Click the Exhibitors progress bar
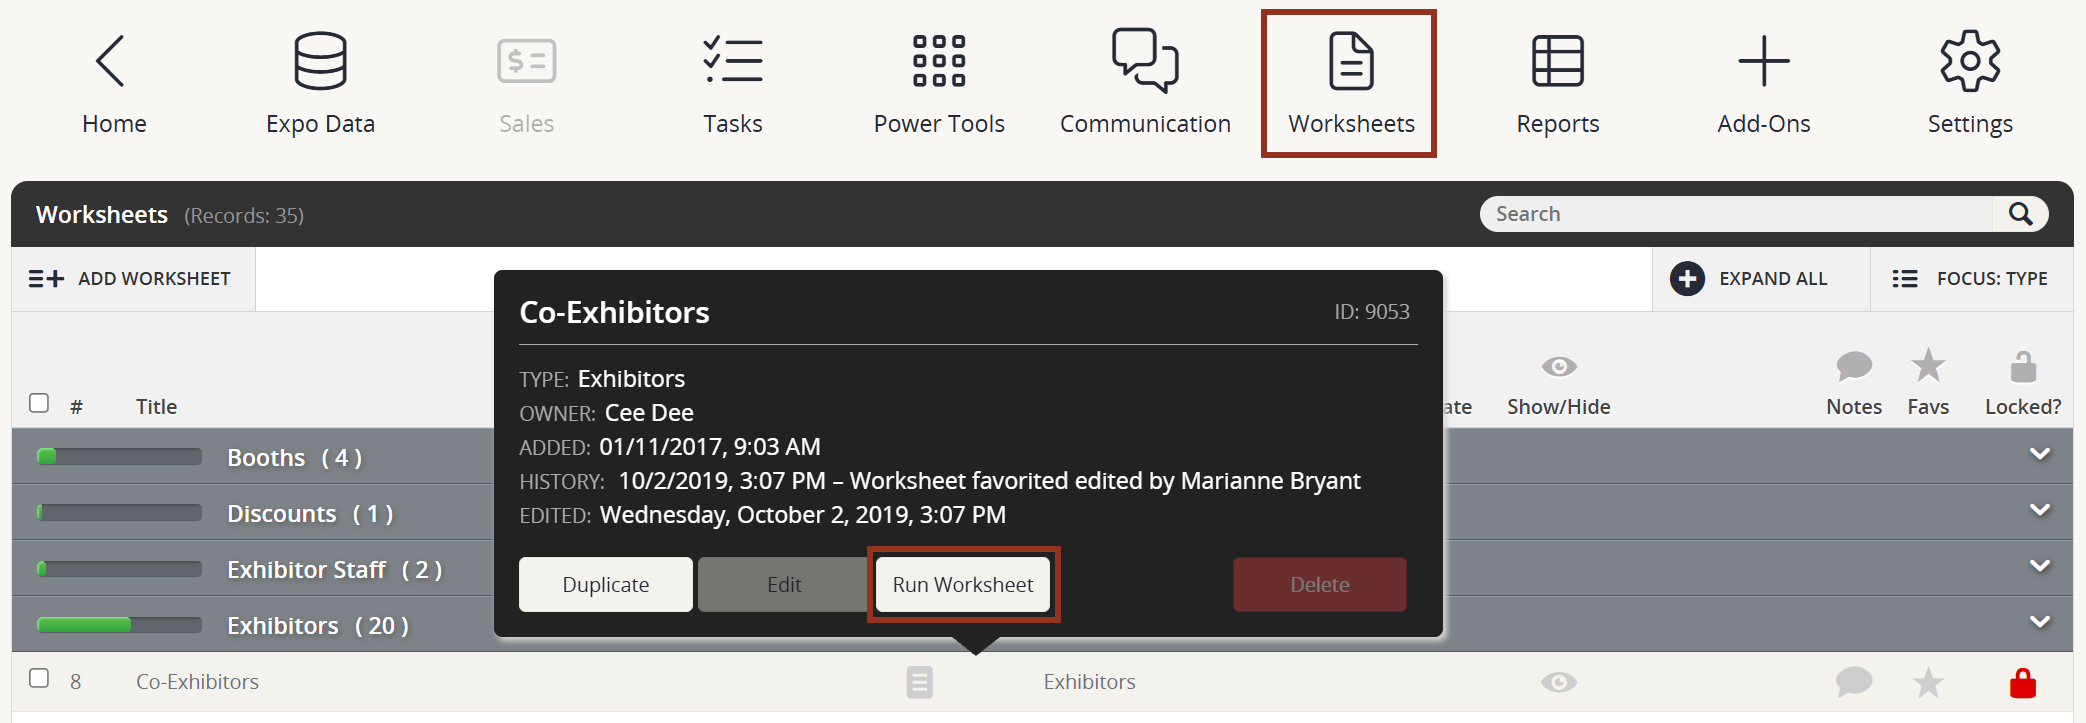 click(119, 625)
